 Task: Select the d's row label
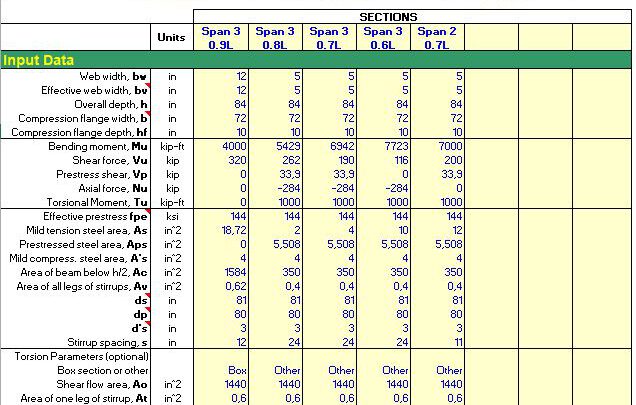point(139,329)
